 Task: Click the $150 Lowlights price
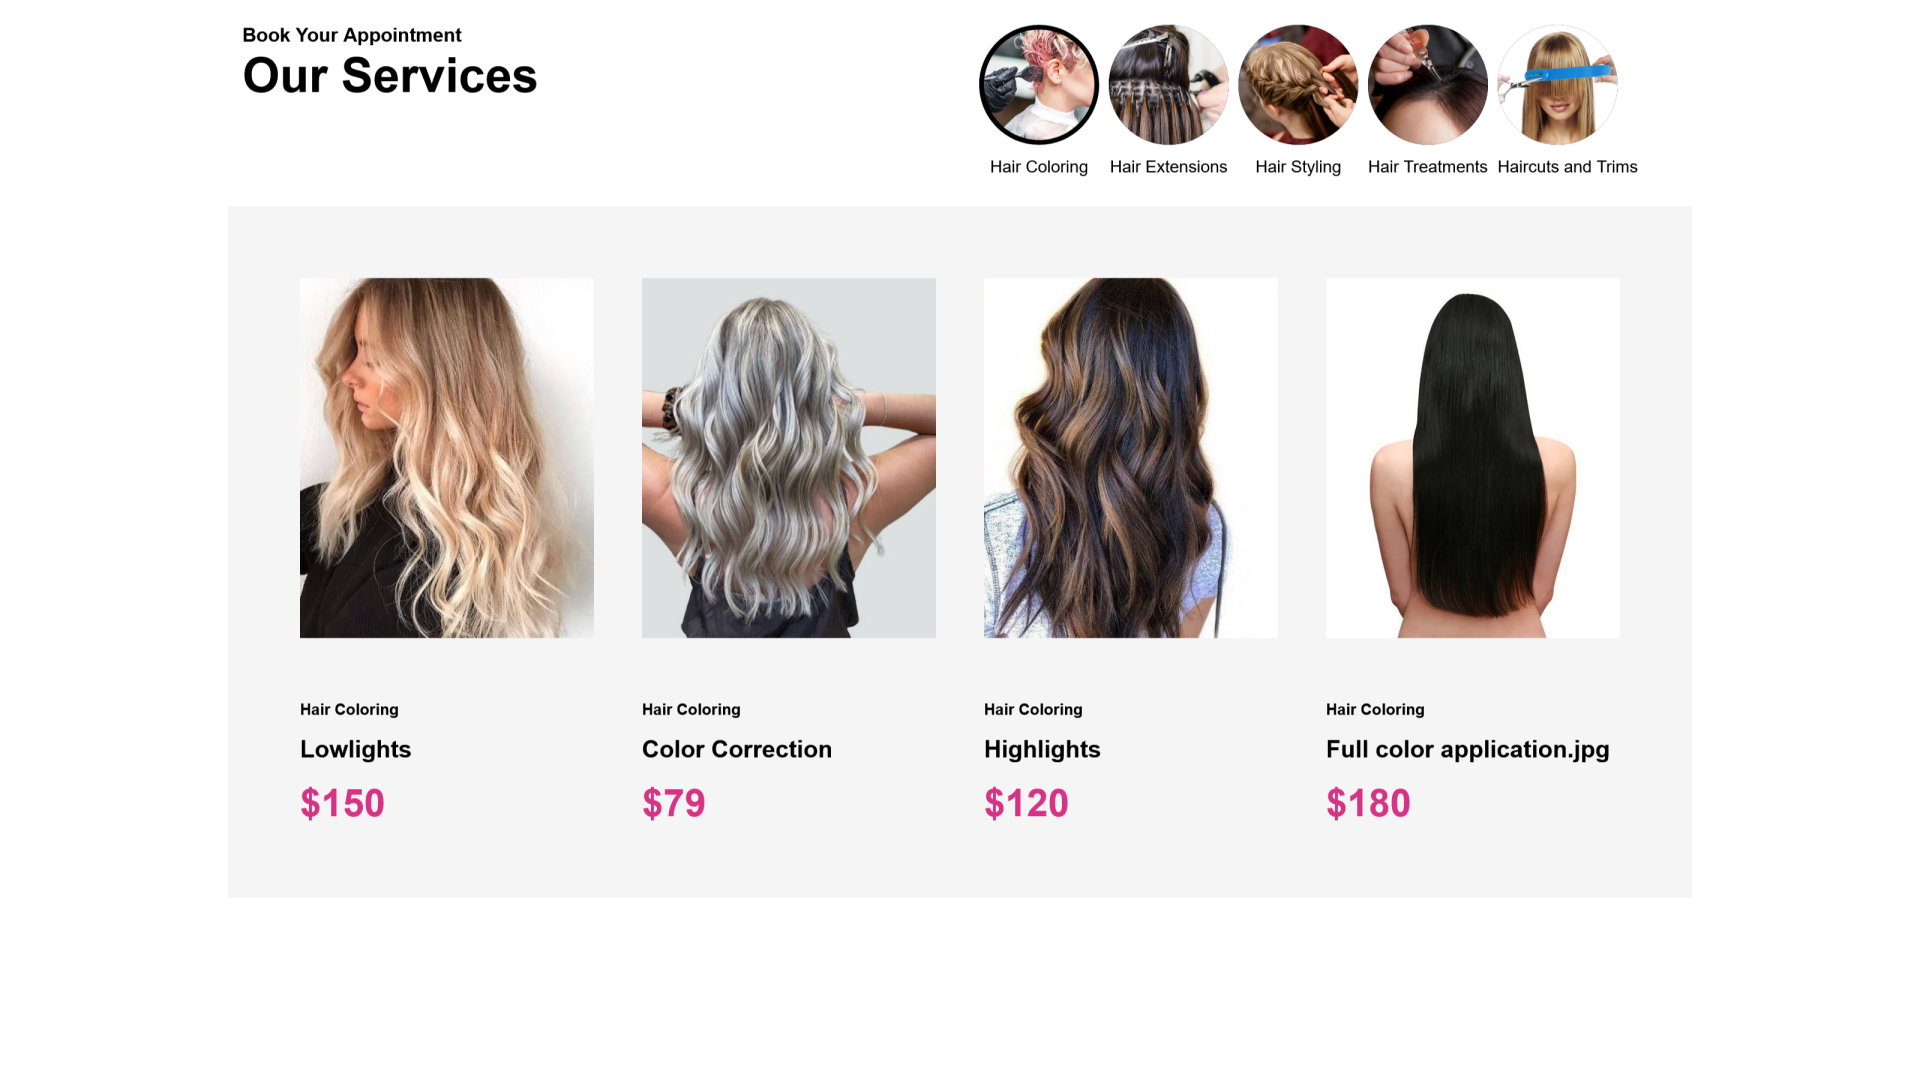click(x=342, y=803)
